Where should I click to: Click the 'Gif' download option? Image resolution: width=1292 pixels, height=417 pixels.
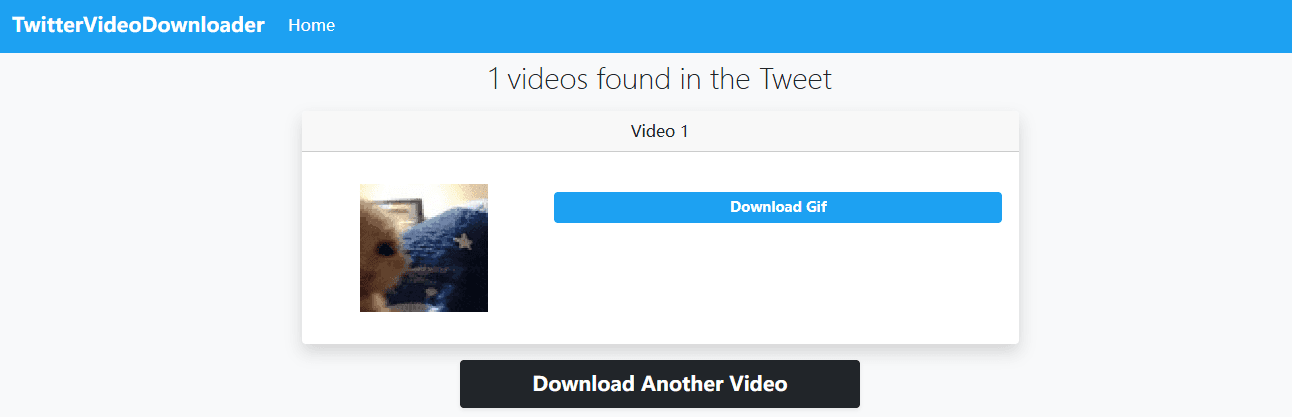tap(777, 207)
